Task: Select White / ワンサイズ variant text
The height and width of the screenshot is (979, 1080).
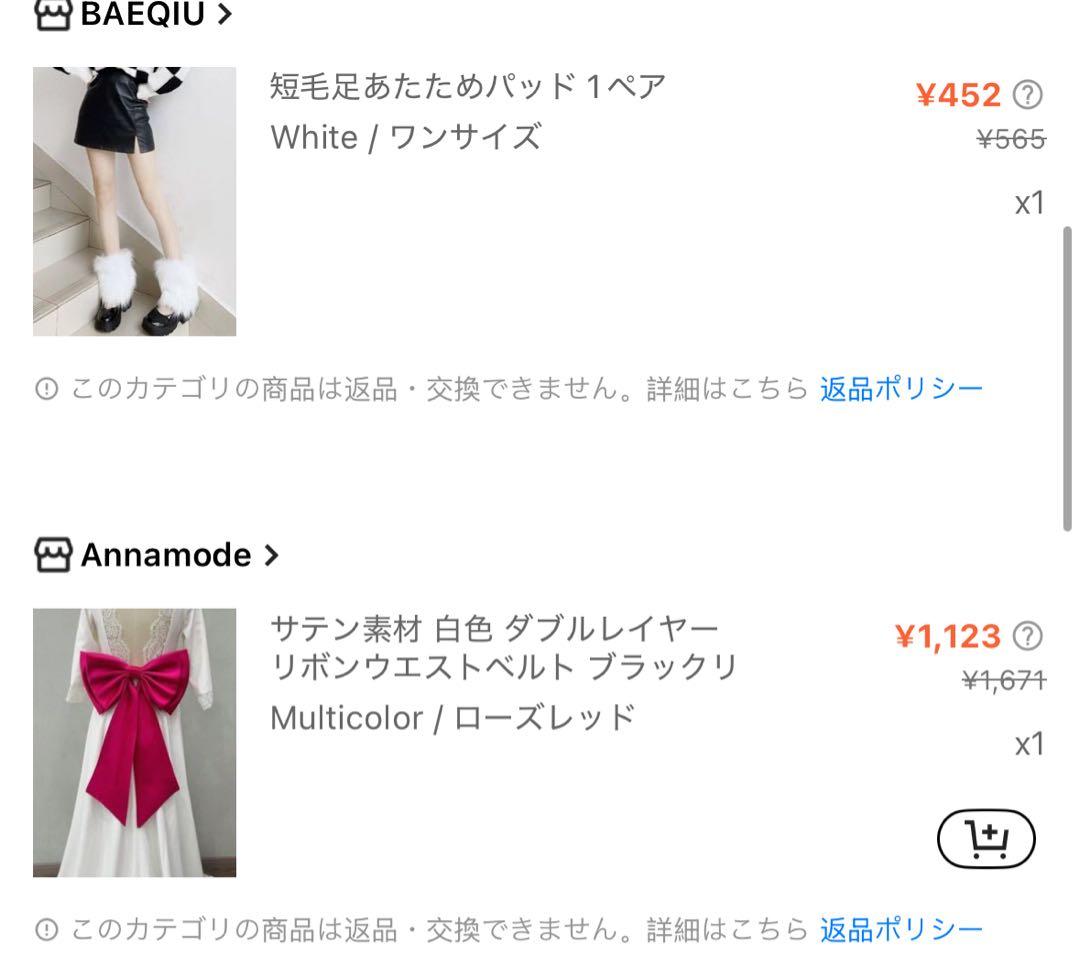Action: tap(406, 137)
